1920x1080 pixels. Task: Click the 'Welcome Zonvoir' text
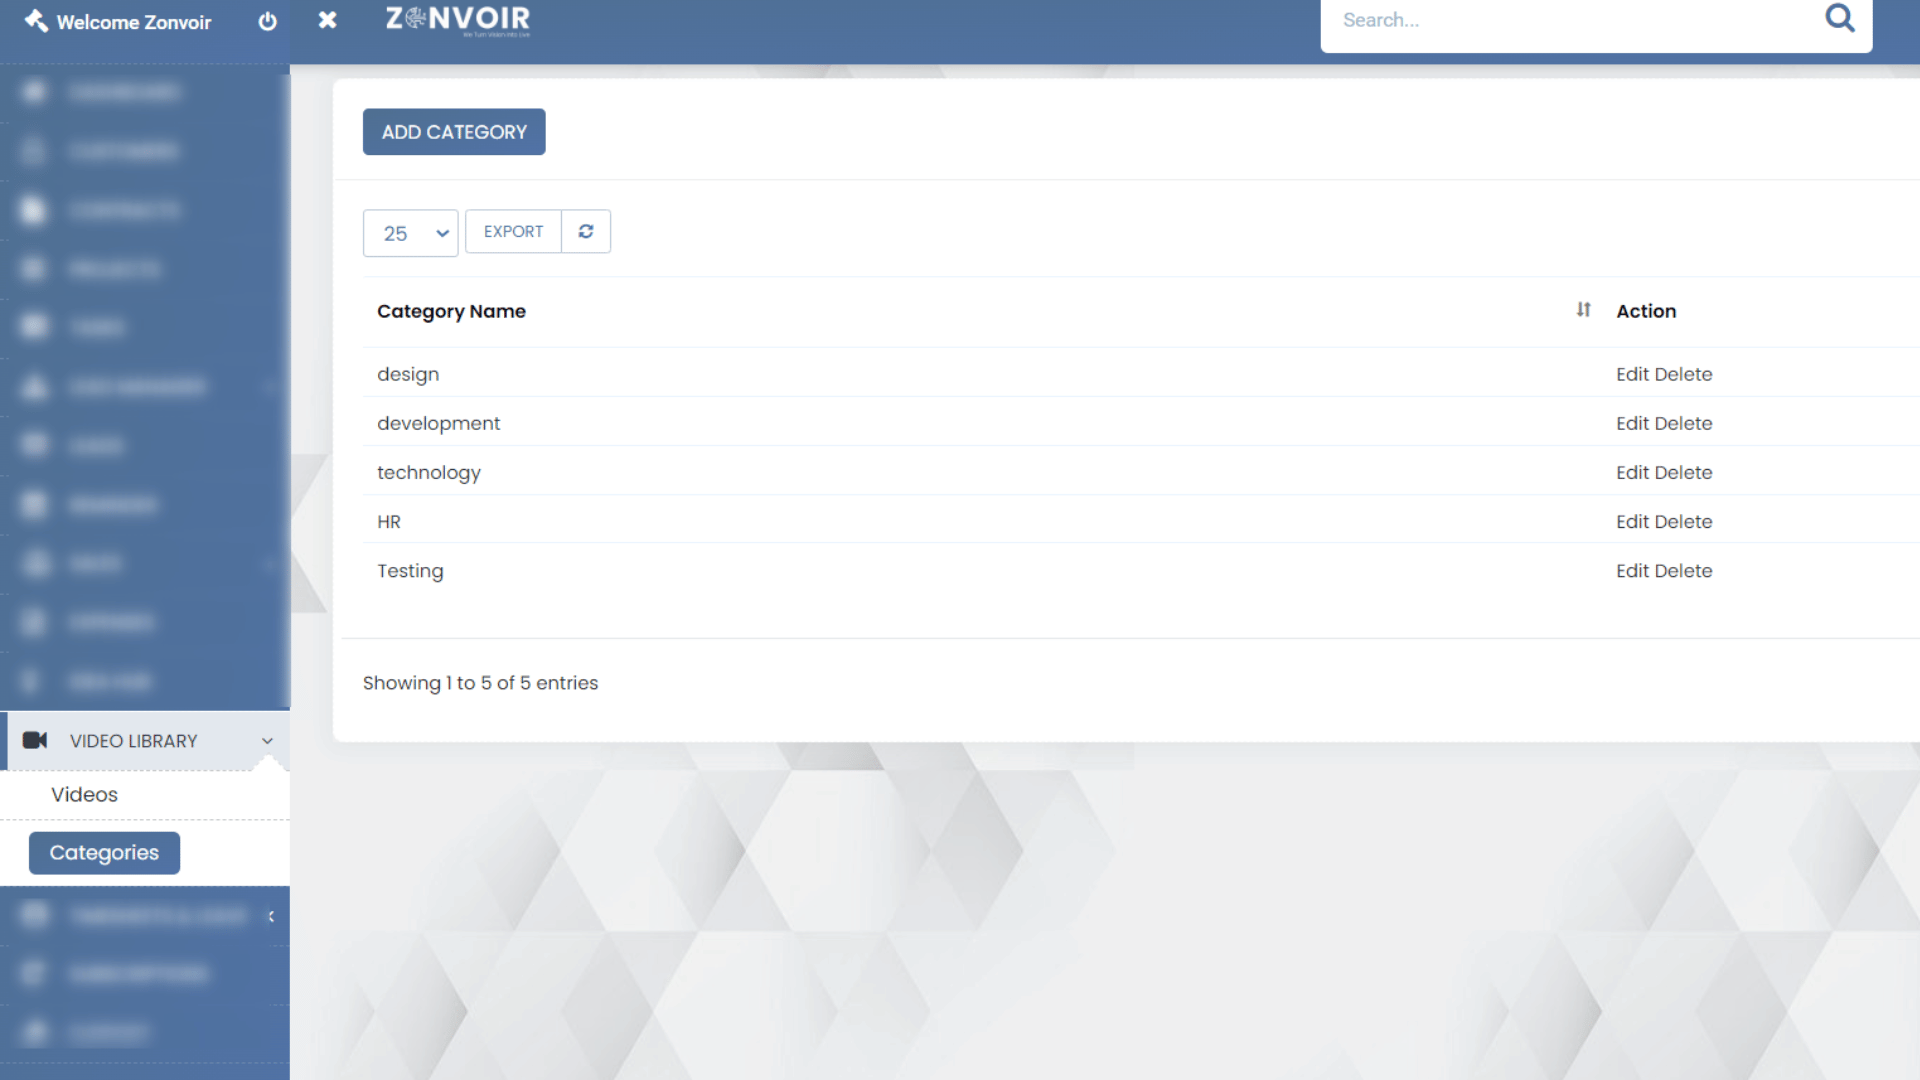coord(134,22)
